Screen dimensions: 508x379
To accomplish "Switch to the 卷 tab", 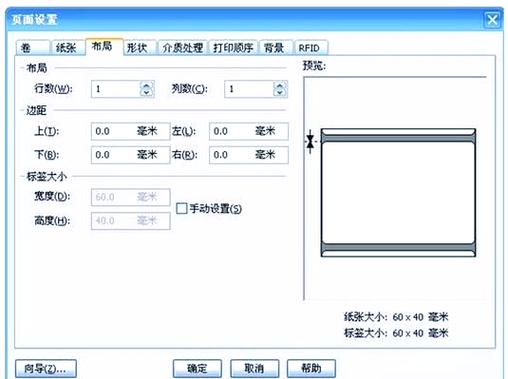I will point(33,48).
